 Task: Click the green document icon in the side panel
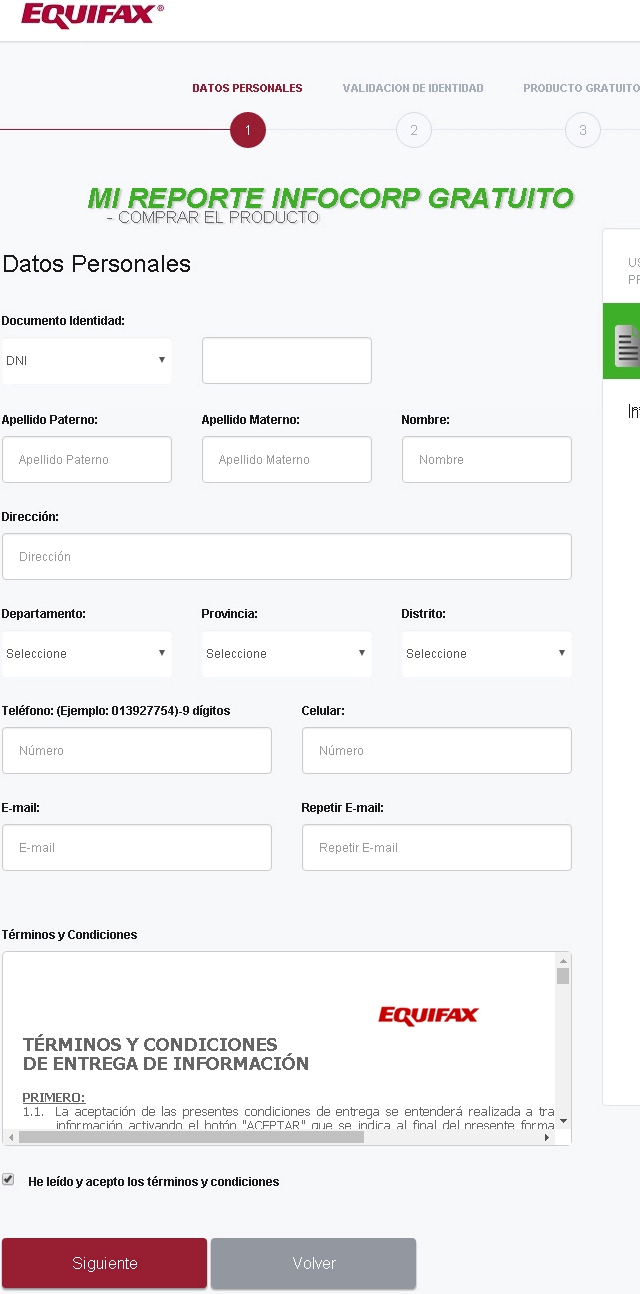tap(627, 346)
